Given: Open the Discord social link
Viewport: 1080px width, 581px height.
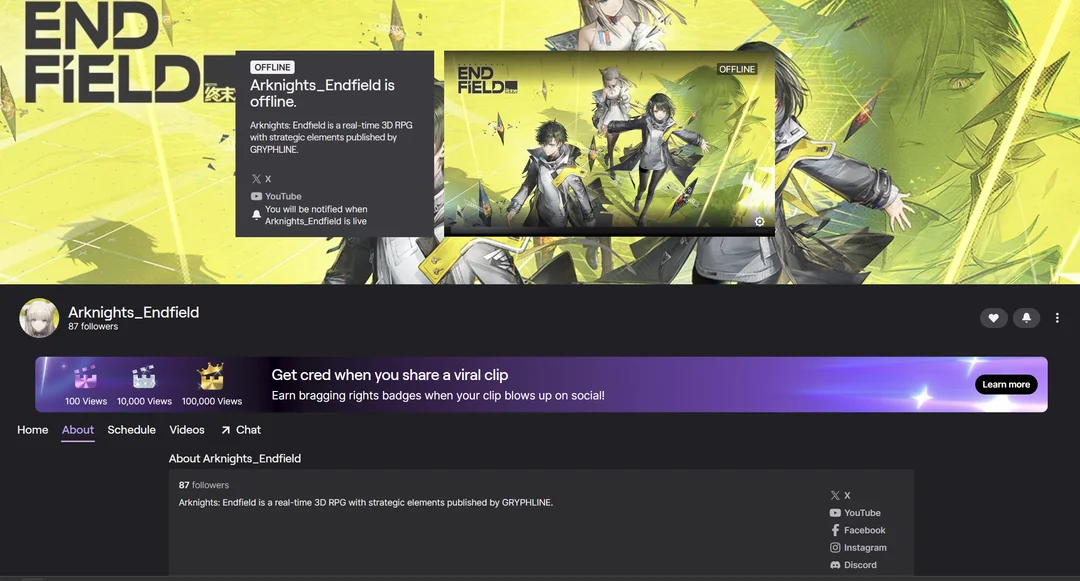Looking at the screenshot, I should pyautogui.click(x=853, y=564).
